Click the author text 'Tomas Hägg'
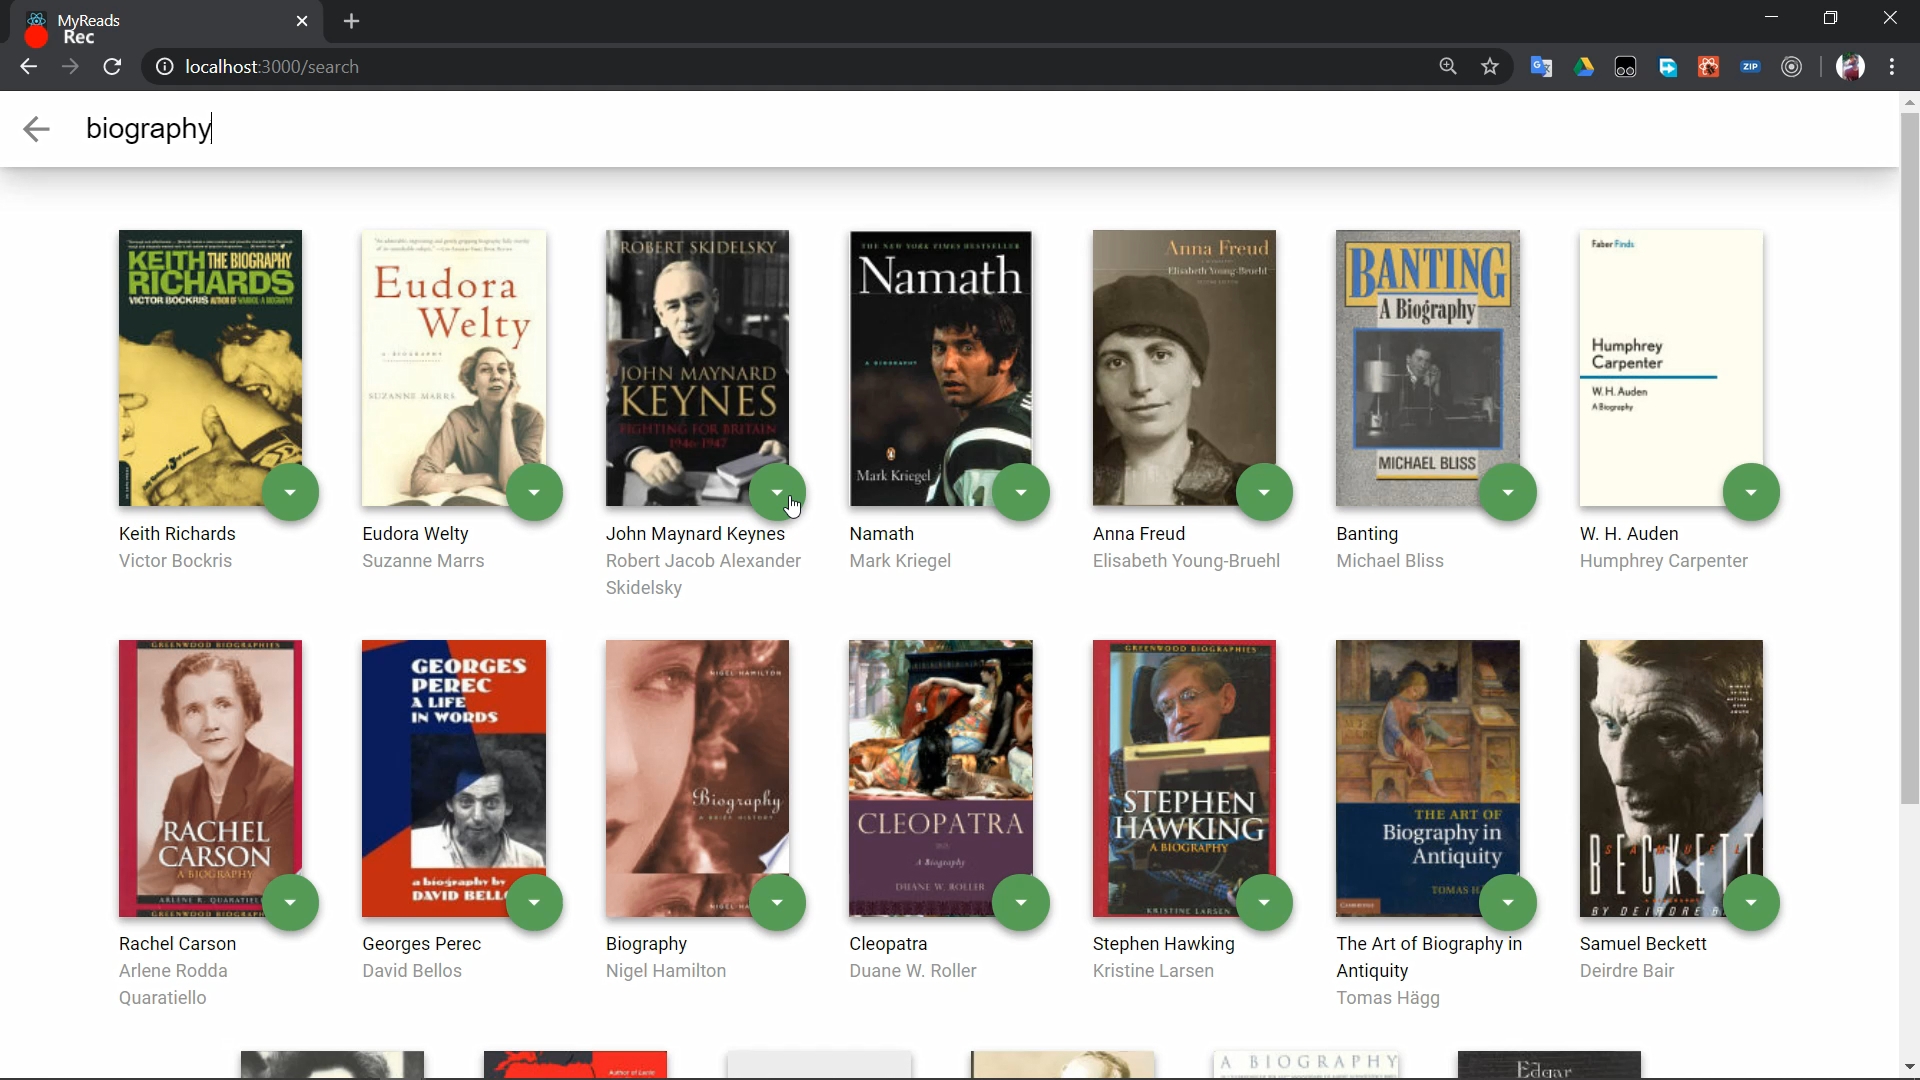1920x1080 pixels. (x=1388, y=998)
